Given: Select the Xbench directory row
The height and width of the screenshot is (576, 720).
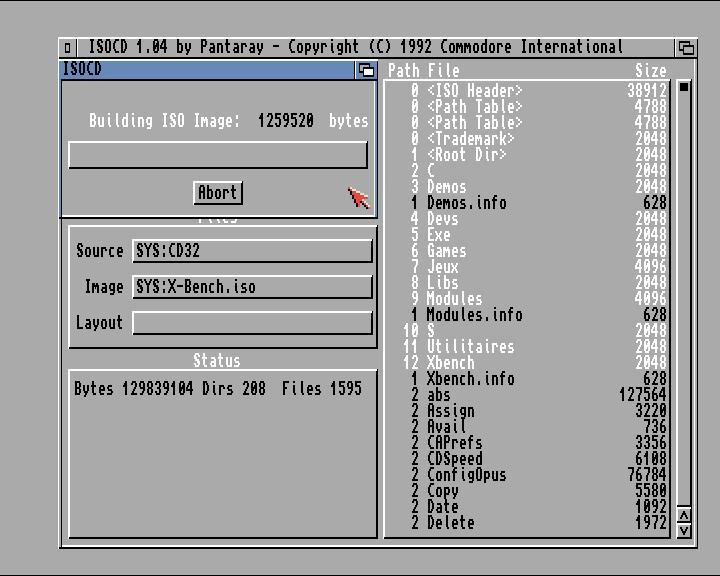Looking at the screenshot, I should (527, 363).
